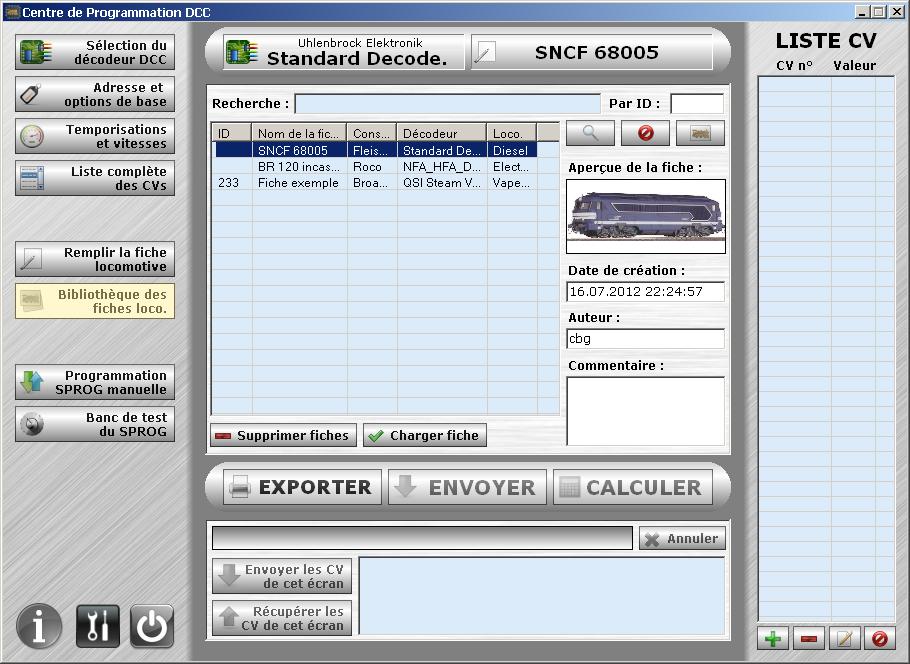This screenshot has width=910, height=664.
Task: Click Auteur field containing cbg
Action: coord(645,339)
